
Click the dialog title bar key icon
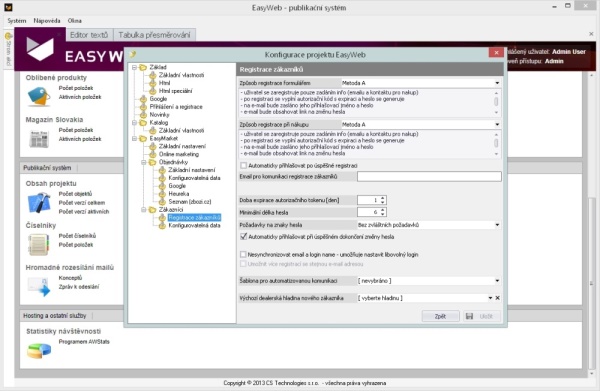coord(133,54)
